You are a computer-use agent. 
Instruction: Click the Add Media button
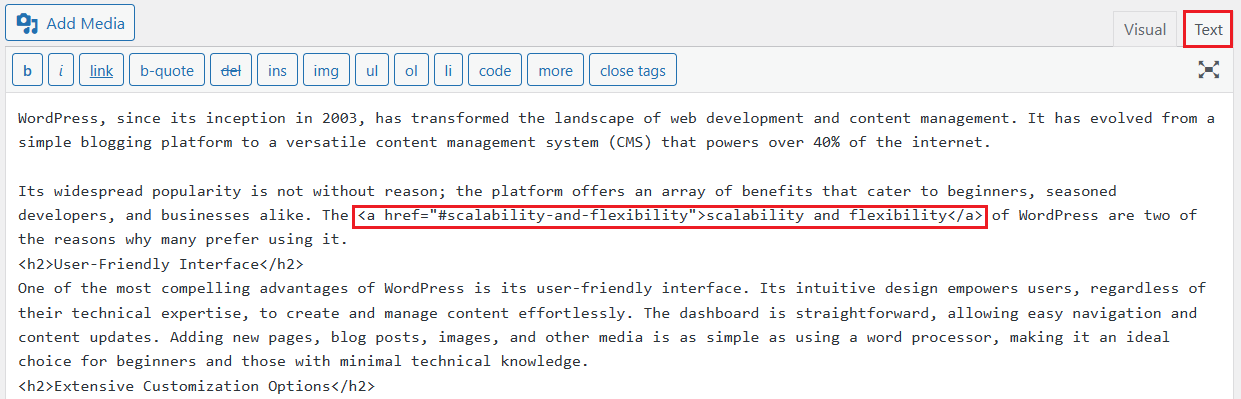point(70,22)
